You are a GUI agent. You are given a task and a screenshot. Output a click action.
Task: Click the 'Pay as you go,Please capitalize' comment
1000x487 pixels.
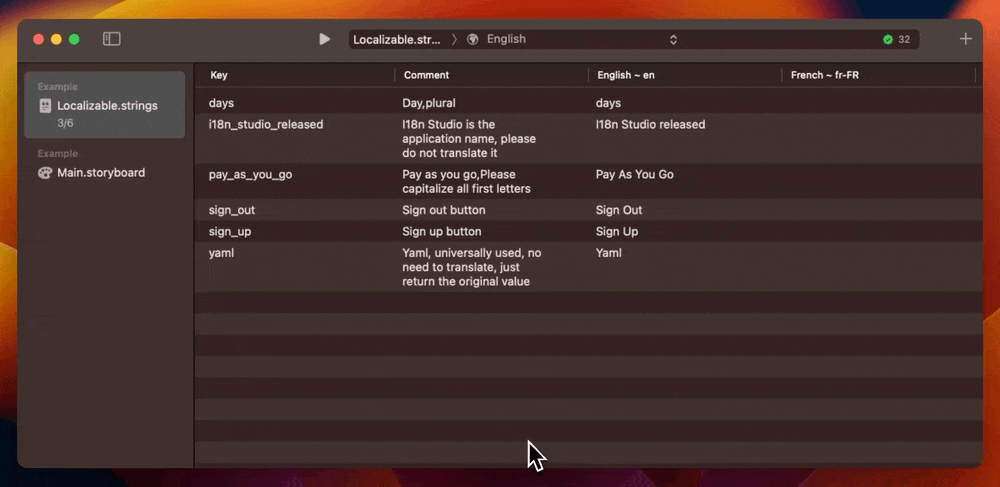click(467, 182)
